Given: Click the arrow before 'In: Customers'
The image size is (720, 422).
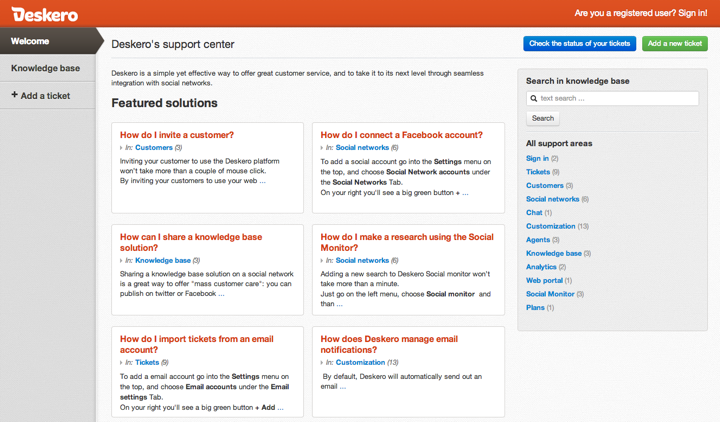Looking at the screenshot, I should pos(121,148).
